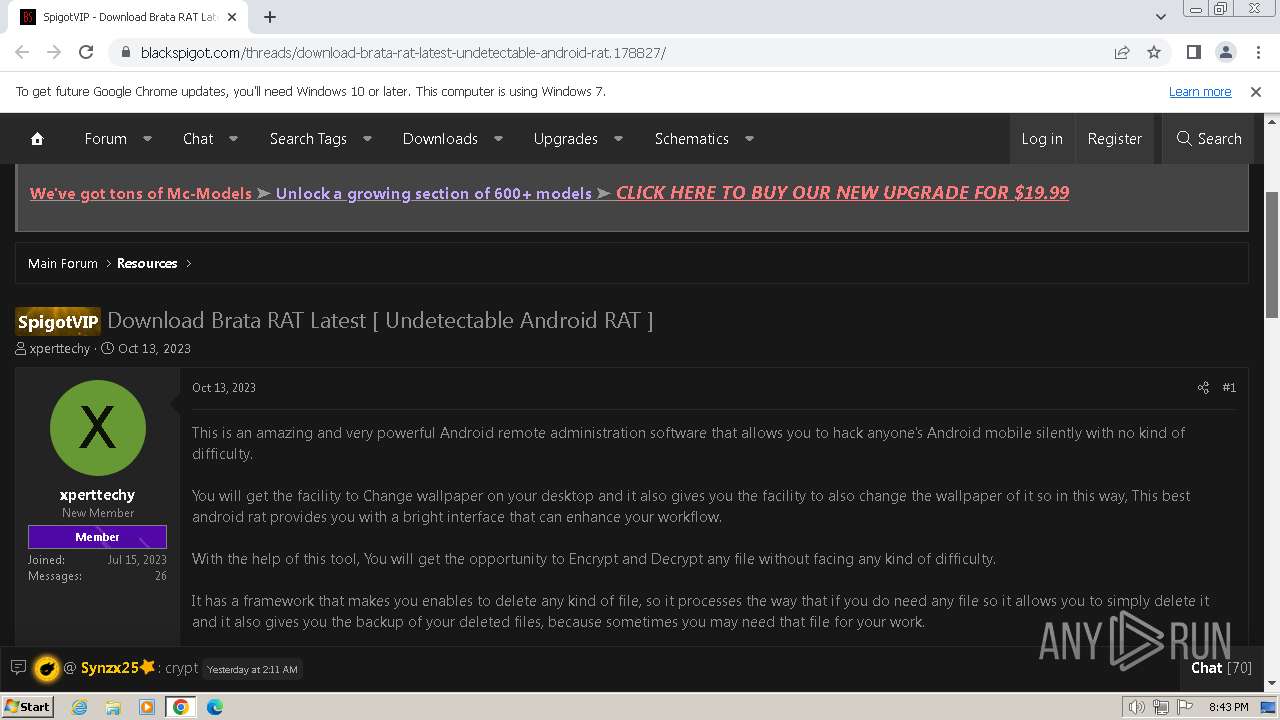The image size is (1280, 720).
Task: Expand the Forum menu dropdown arrow
Action: point(147,139)
